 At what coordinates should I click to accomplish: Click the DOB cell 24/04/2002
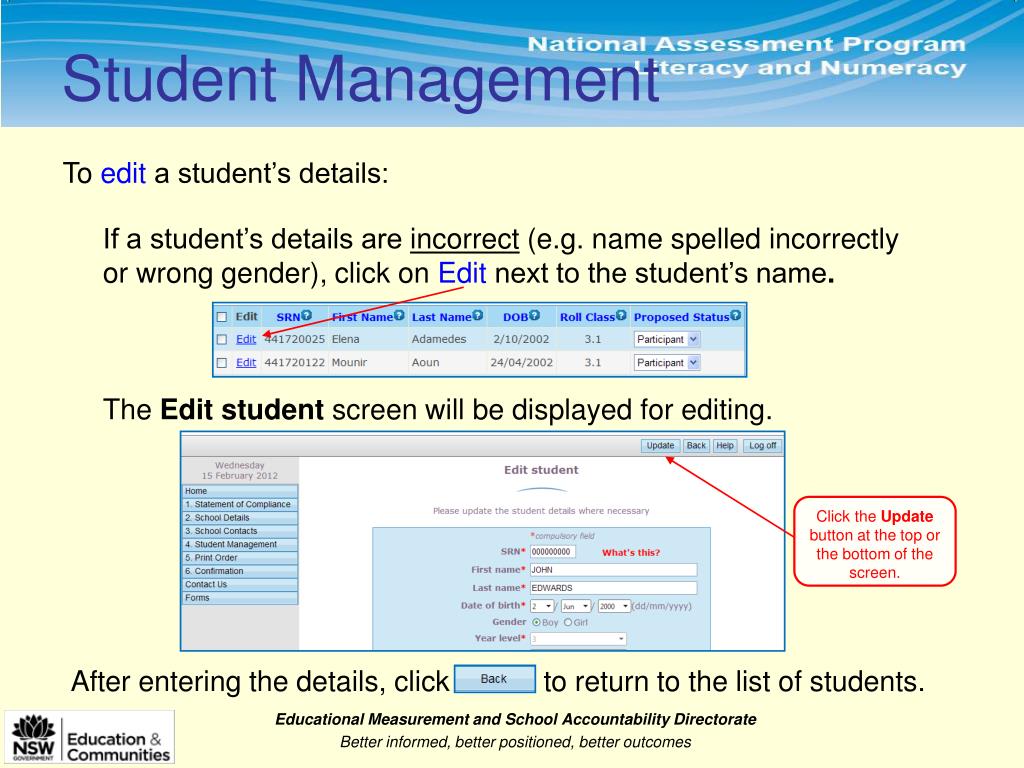pyautogui.click(x=521, y=362)
